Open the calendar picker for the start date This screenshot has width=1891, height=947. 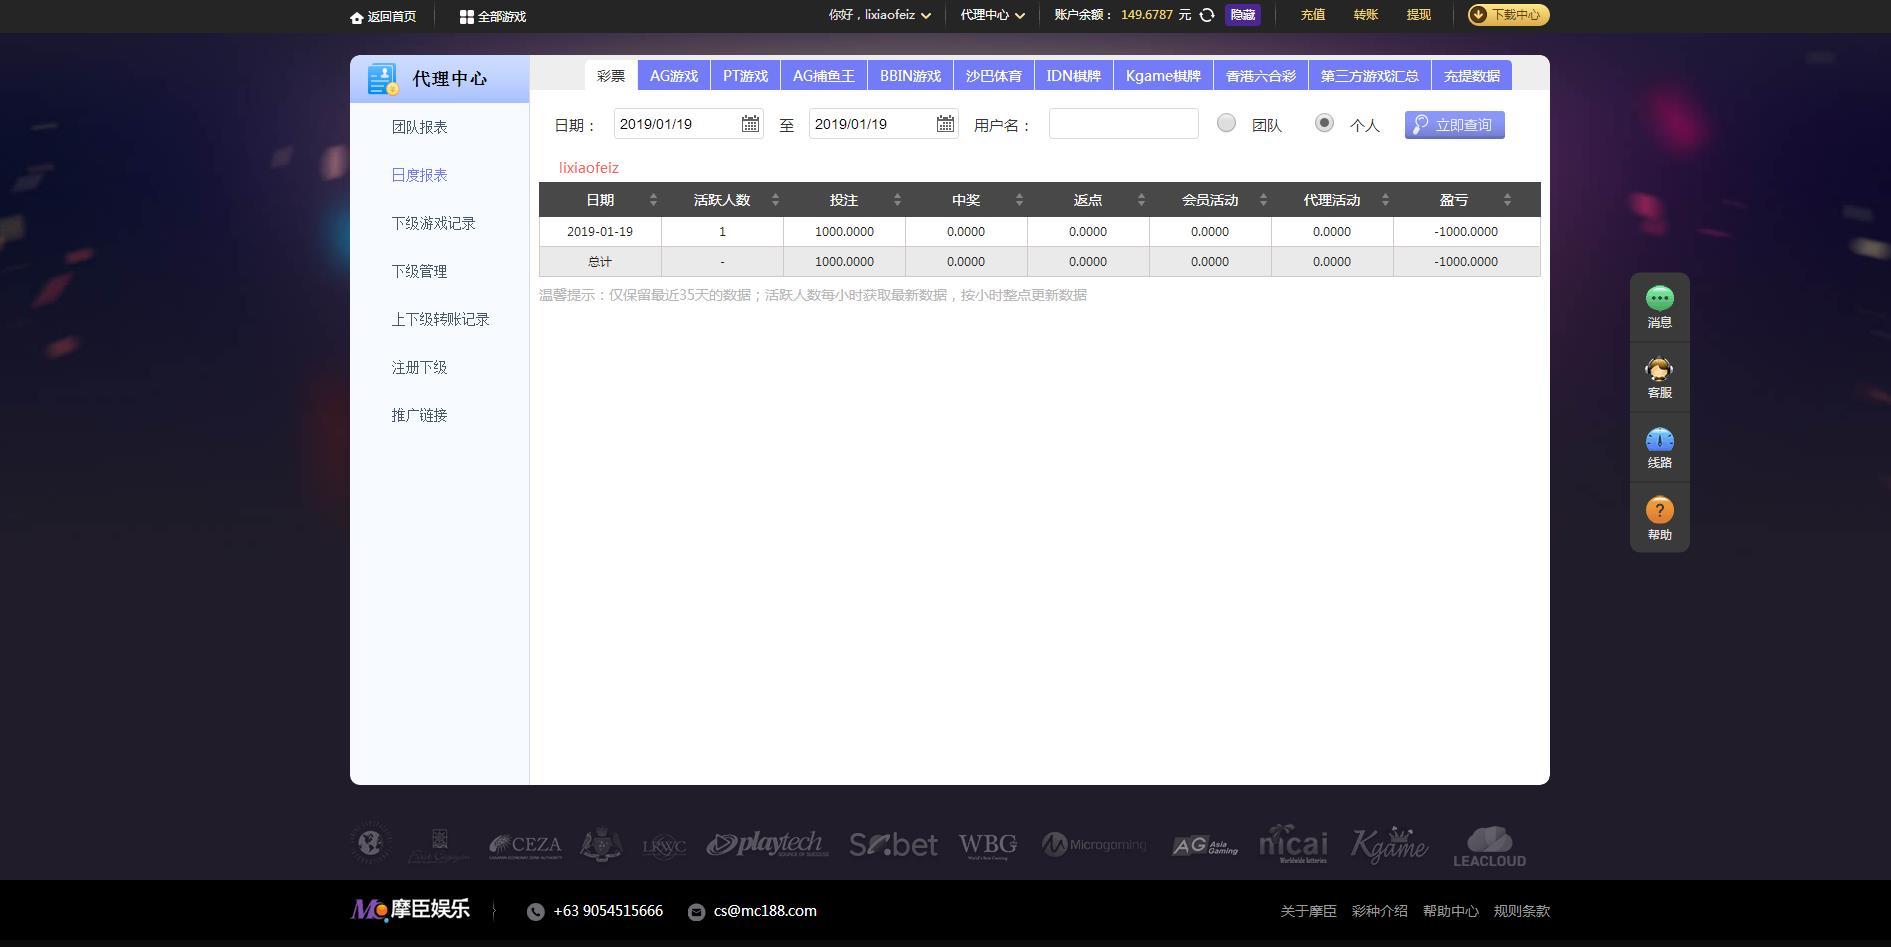point(752,123)
